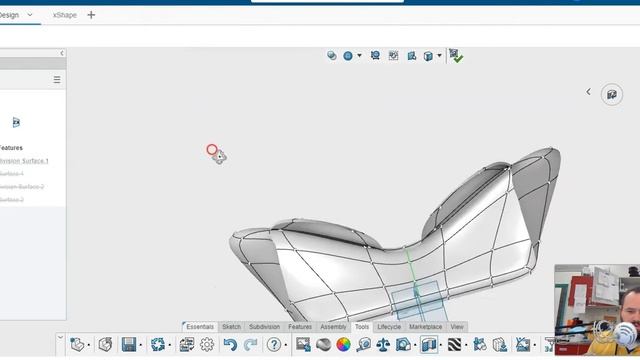This screenshot has height=360, width=640.
Task: Open dropdown arrow next to cube view icon
Action: (x=439, y=56)
